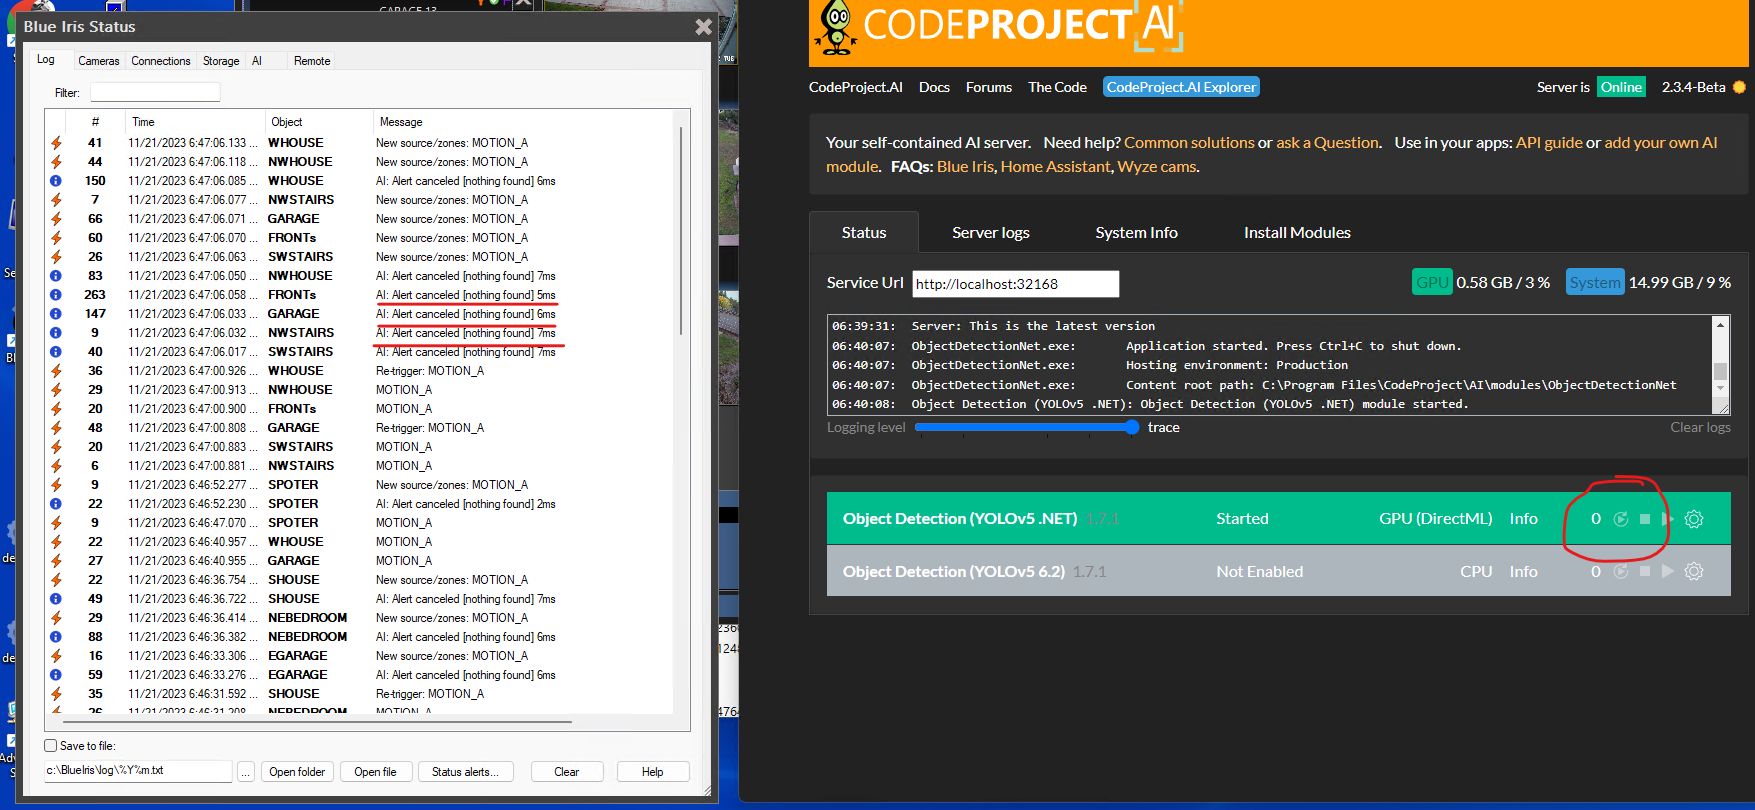Click Info for YOLOv5 .NET module
The width and height of the screenshot is (1755, 810).
[1524, 519]
